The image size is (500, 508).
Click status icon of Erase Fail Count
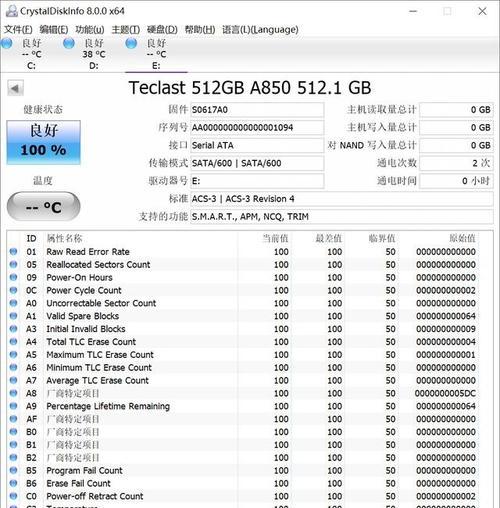coord(13,483)
